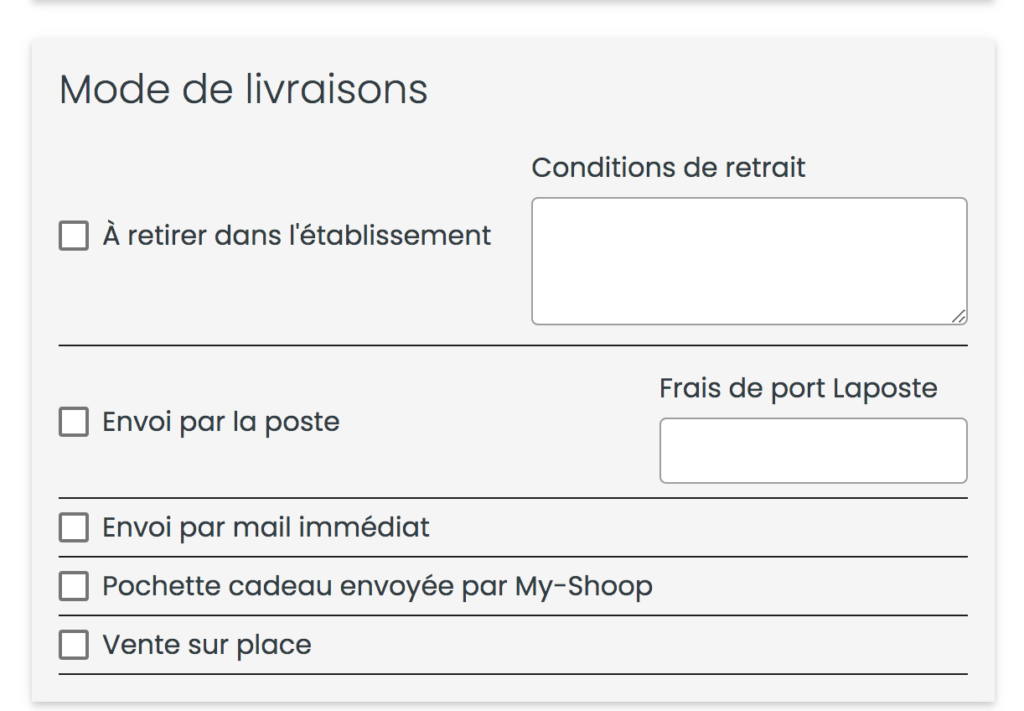Click the "Vente sur place" label text
The height and width of the screenshot is (711, 1024).
click(207, 645)
